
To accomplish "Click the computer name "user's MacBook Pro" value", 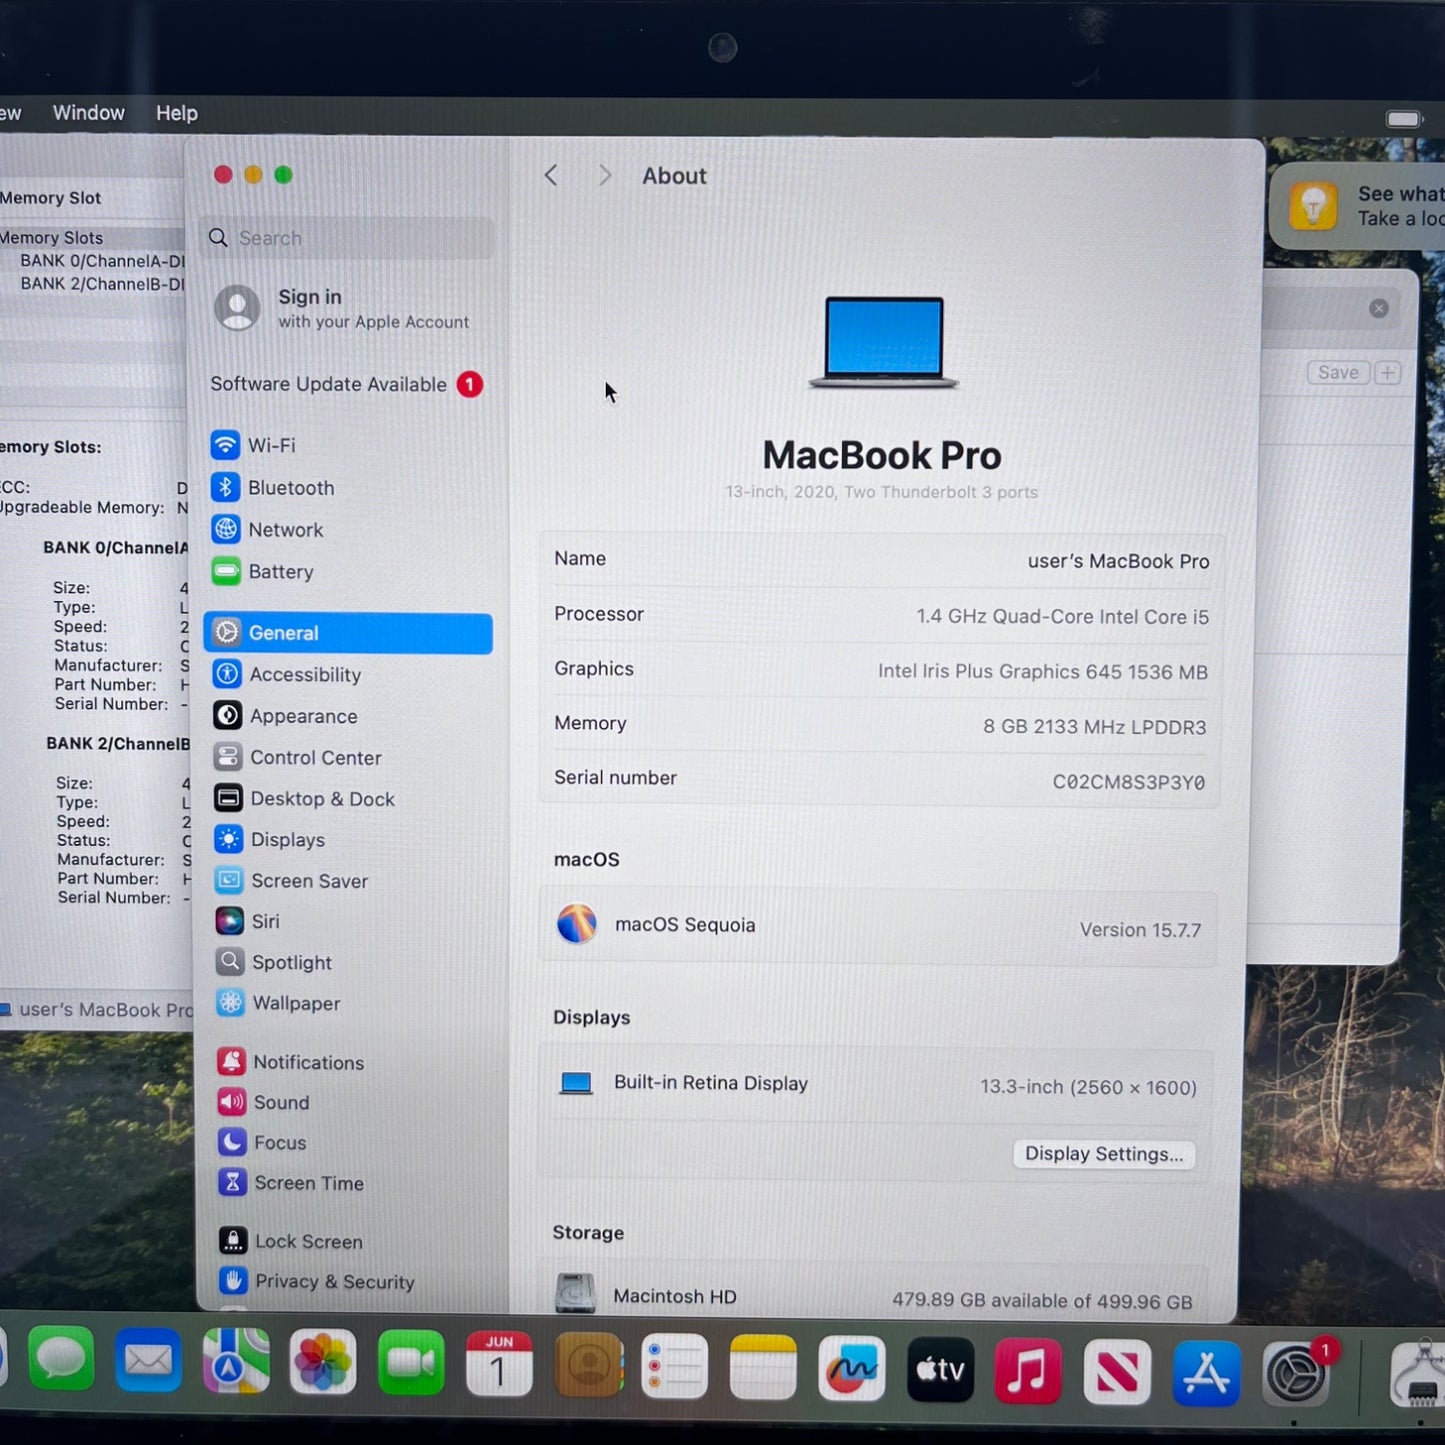I will 1118,562.
